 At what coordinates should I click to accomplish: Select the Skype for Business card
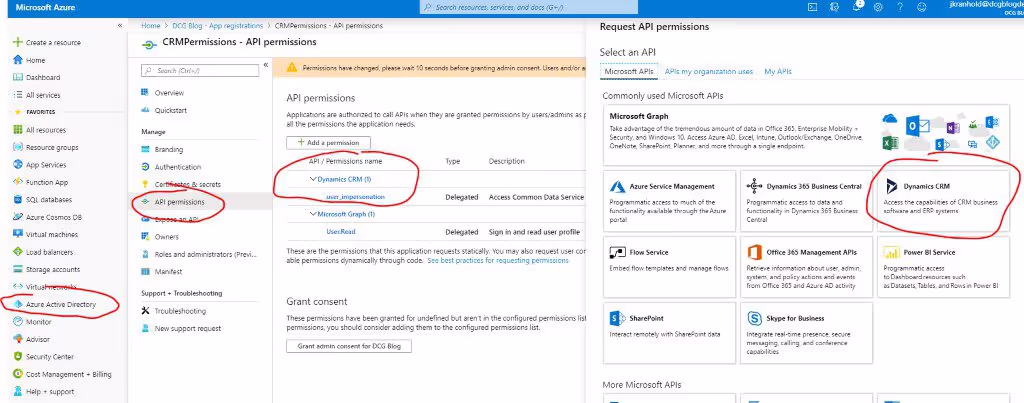click(807, 333)
